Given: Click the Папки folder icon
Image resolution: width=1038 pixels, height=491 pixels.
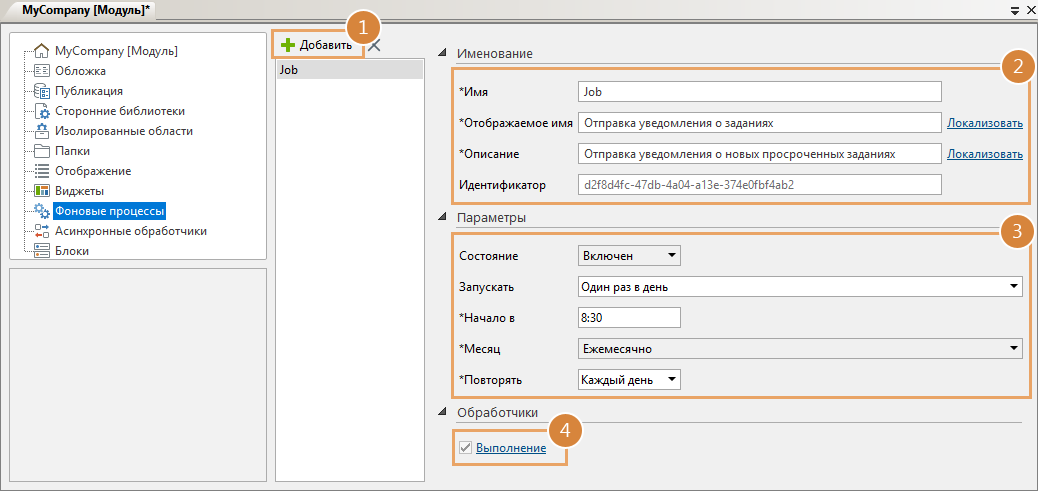Looking at the screenshot, I should (42, 151).
